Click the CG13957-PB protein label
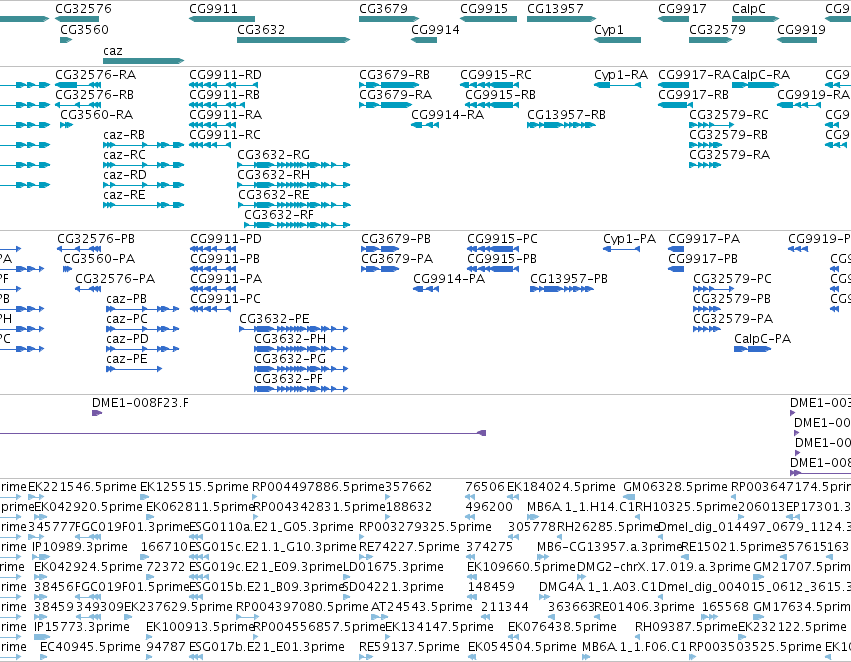851x662 pixels. click(569, 279)
